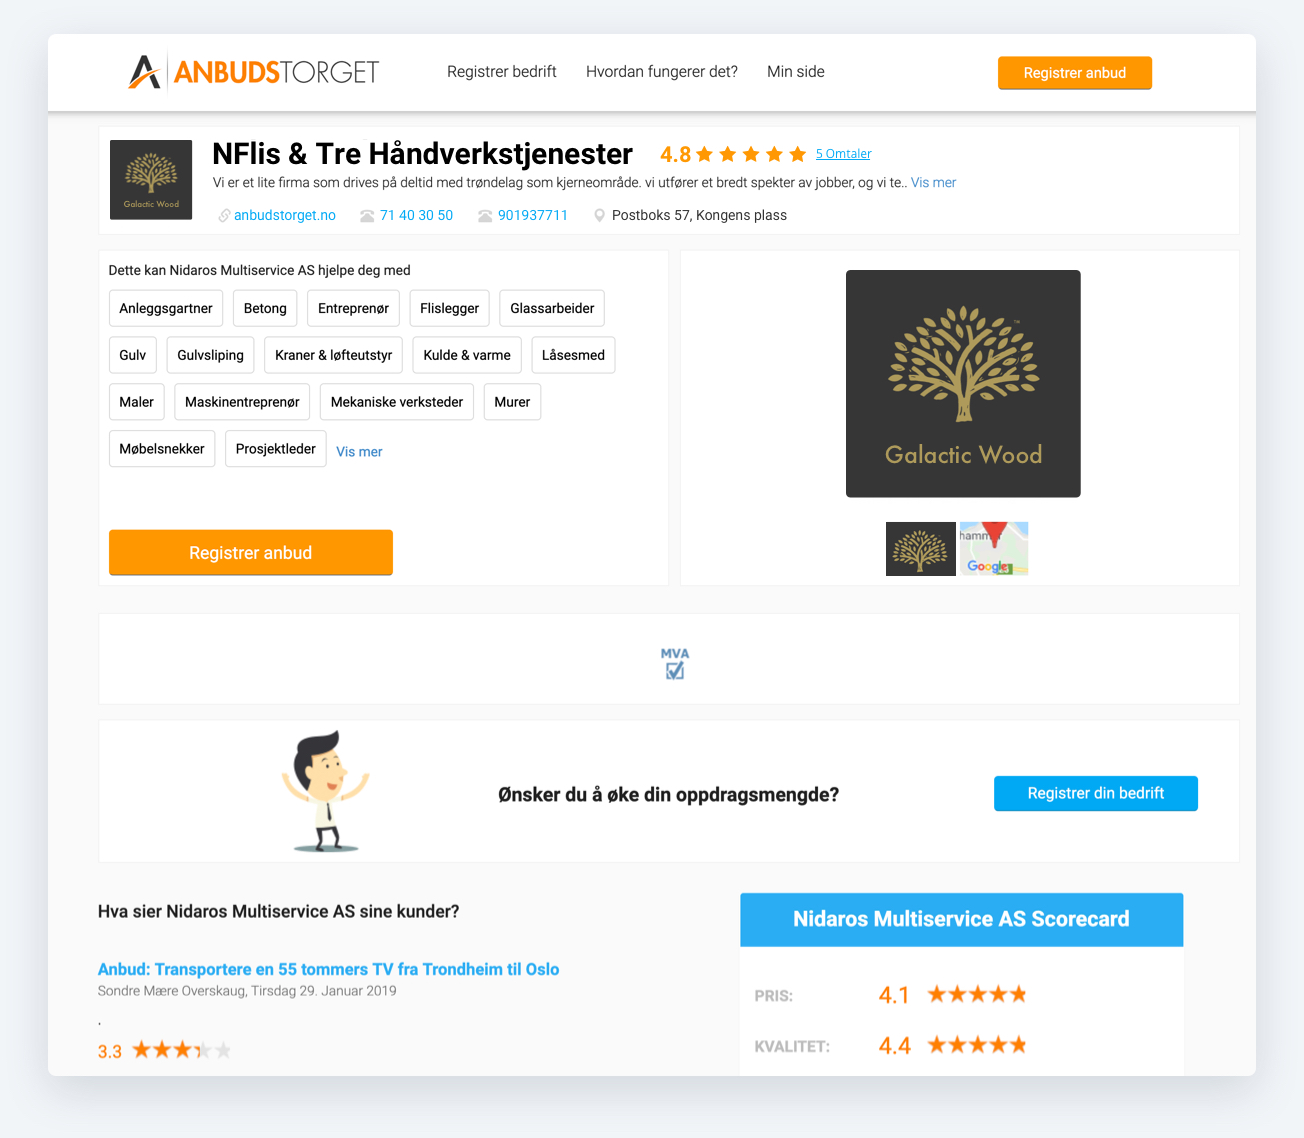The height and width of the screenshot is (1138, 1304).
Task: Click the link icon beside anbudstorget.no
Action: (x=224, y=216)
